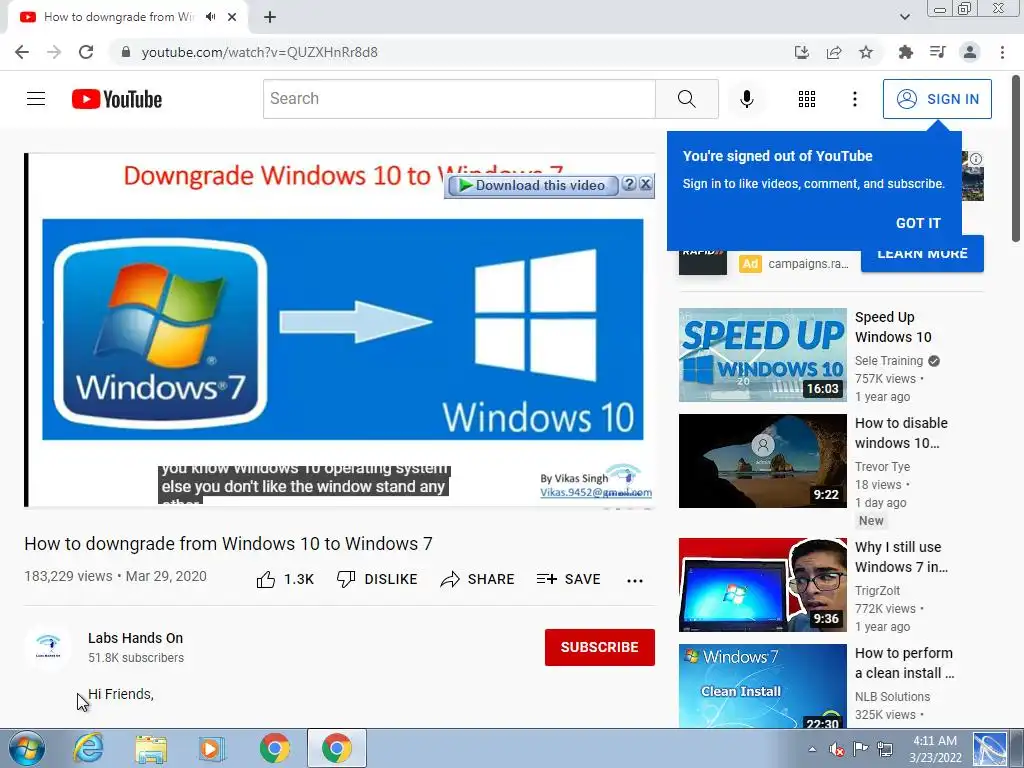Open the How to disable windows 10 thumbnail
The height and width of the screenshot is (768, 1024).
762,461
